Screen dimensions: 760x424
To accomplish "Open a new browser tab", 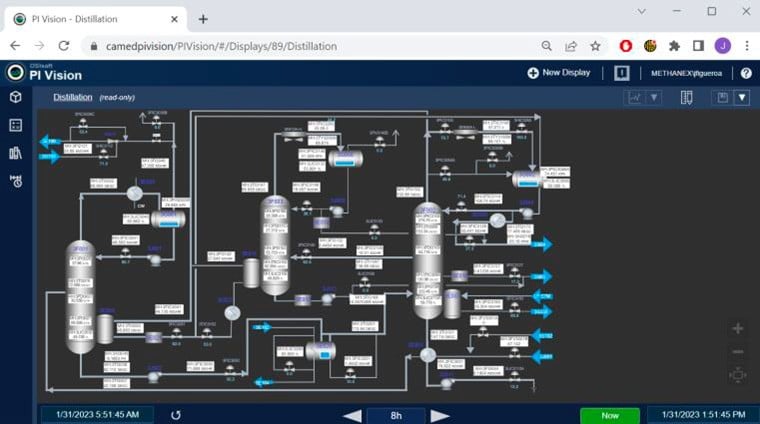I will tap(203, 18).
